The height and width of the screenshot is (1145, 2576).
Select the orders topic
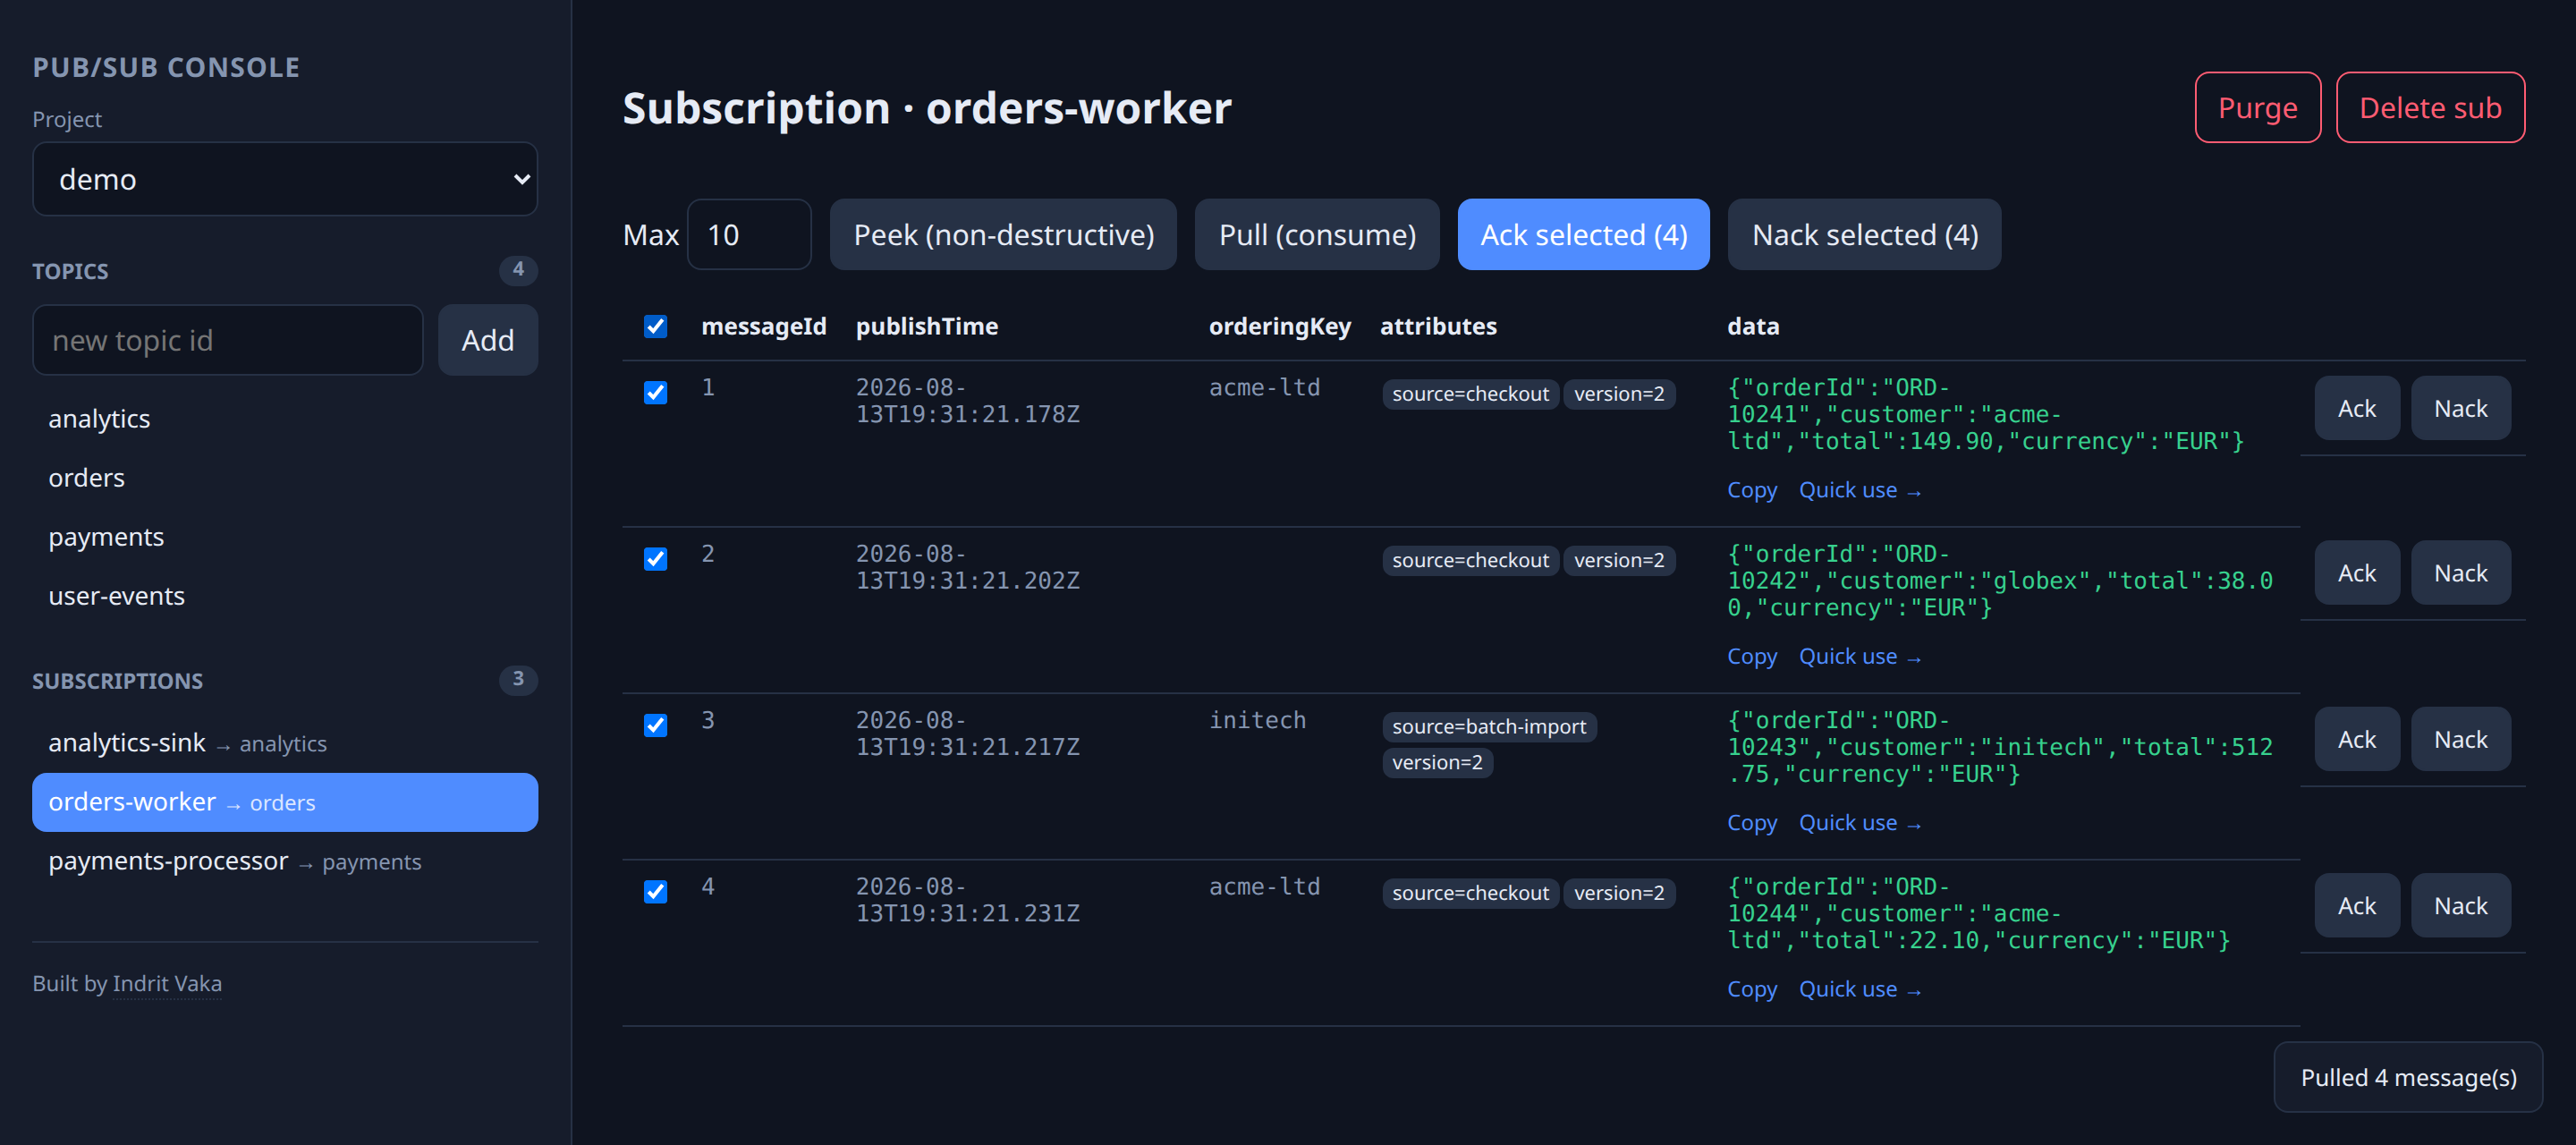point(285,477)
